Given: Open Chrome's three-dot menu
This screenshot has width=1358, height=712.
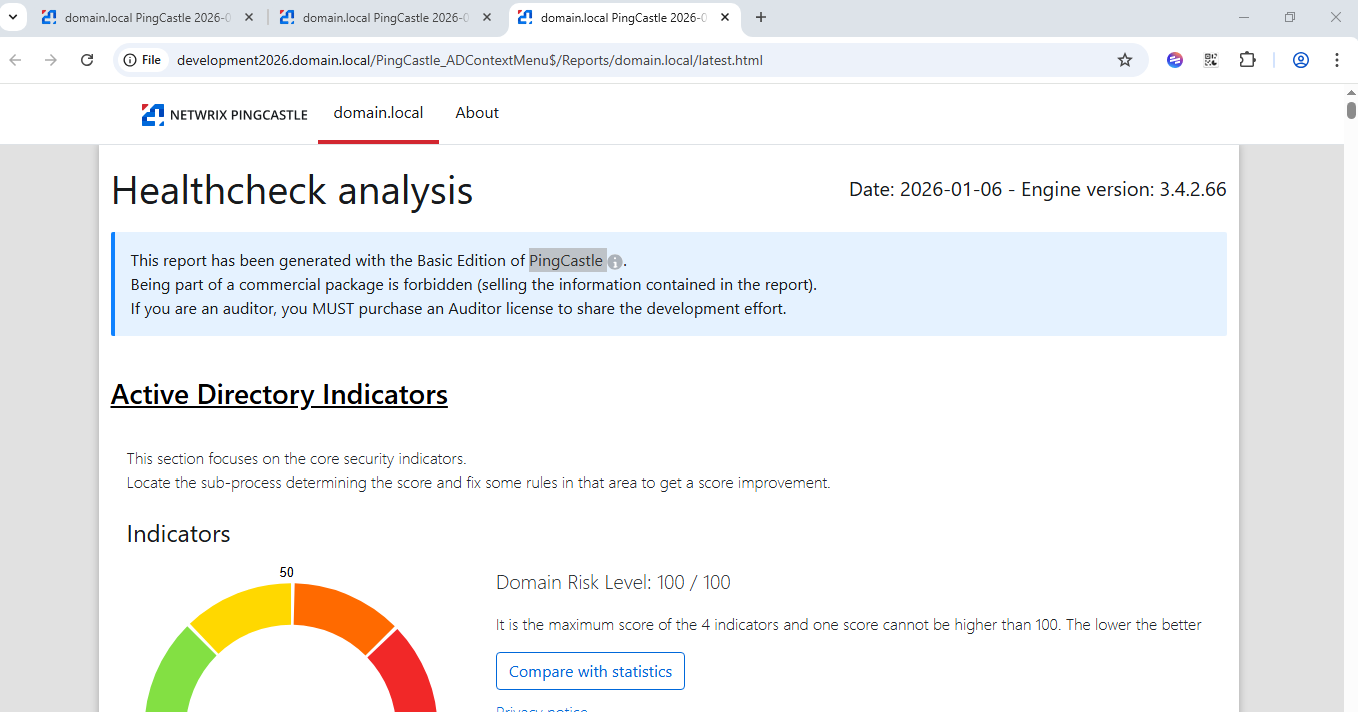Looking at the screenshot, I should pyautogui.click(x=1337, y=60).
